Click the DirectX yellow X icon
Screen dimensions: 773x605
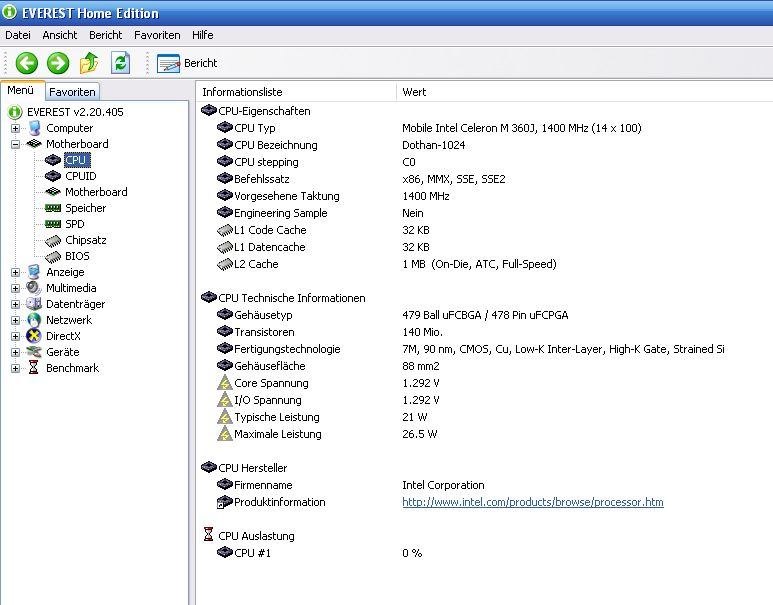34,336
